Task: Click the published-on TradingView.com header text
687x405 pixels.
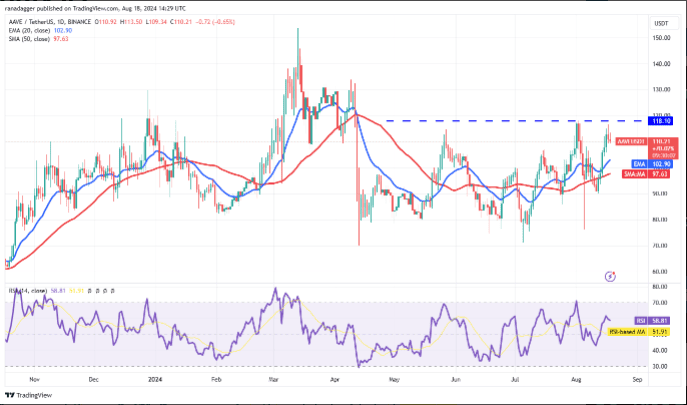Action: click(x=95, y=8)
